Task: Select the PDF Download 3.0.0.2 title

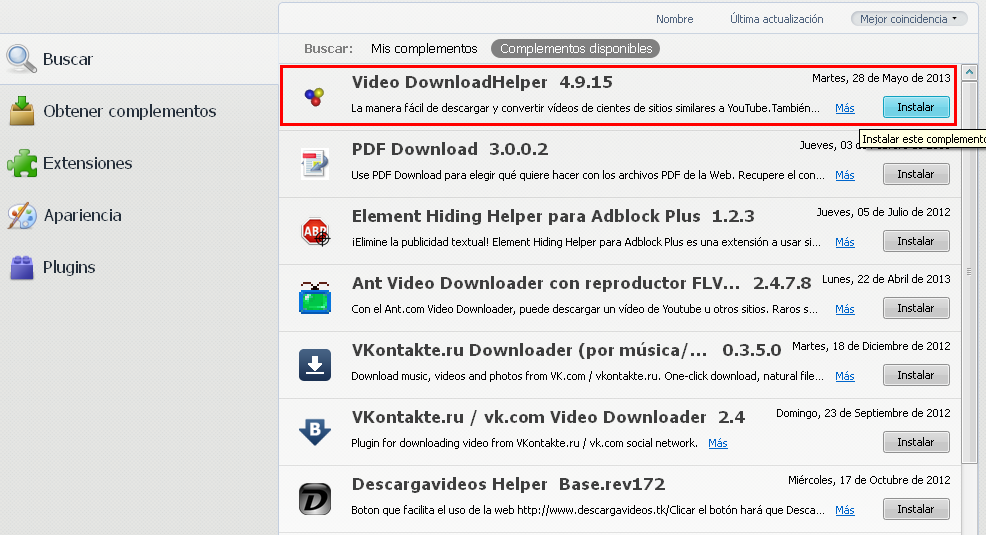Action: click(450, 149)
